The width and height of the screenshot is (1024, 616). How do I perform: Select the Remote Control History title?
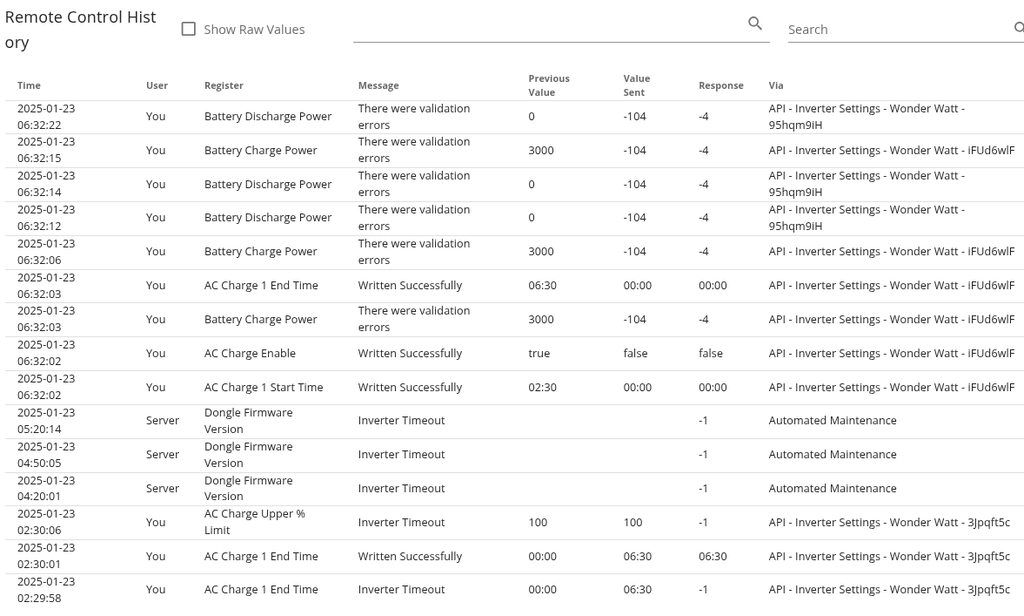coord(81,30)
